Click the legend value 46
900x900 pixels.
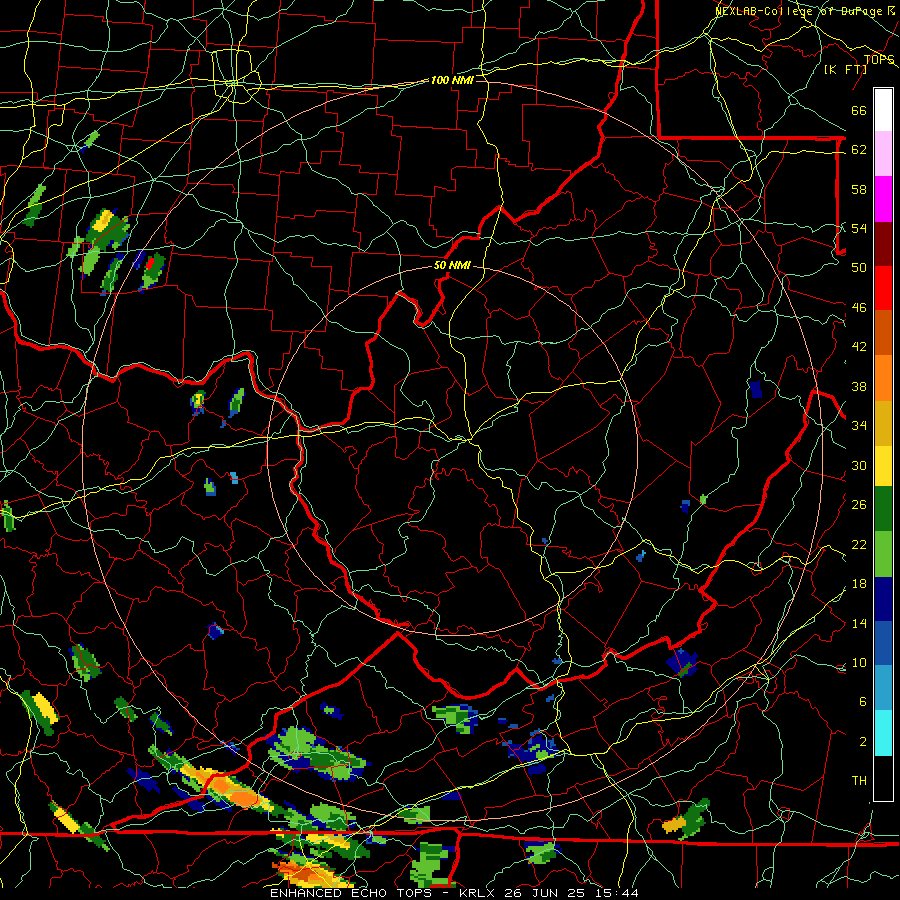(859, 307)
